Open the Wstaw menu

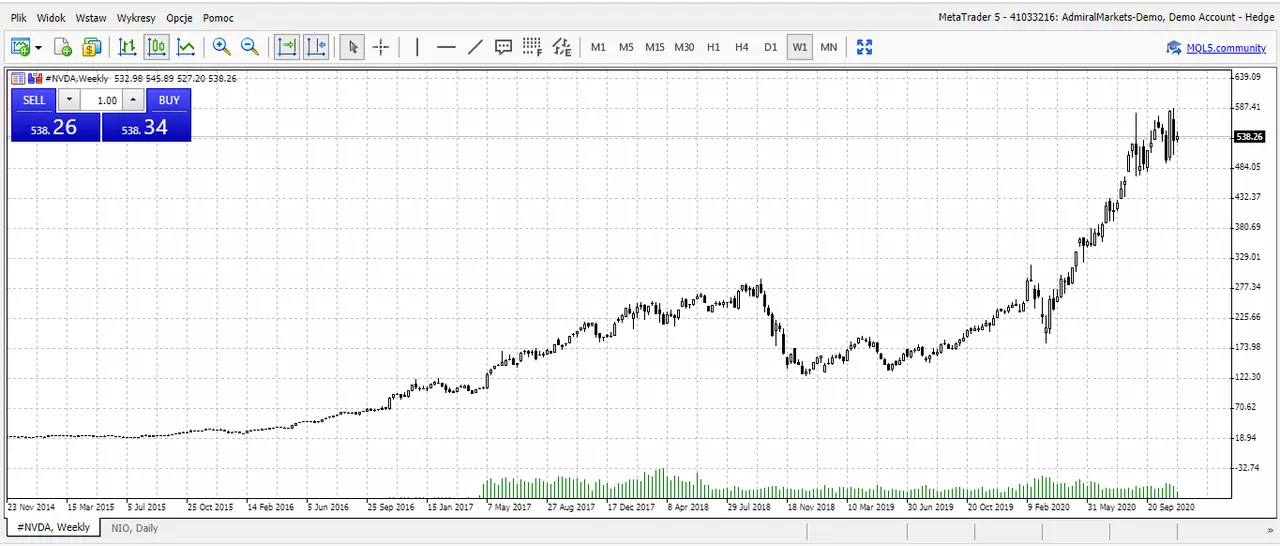click(91, 18)
